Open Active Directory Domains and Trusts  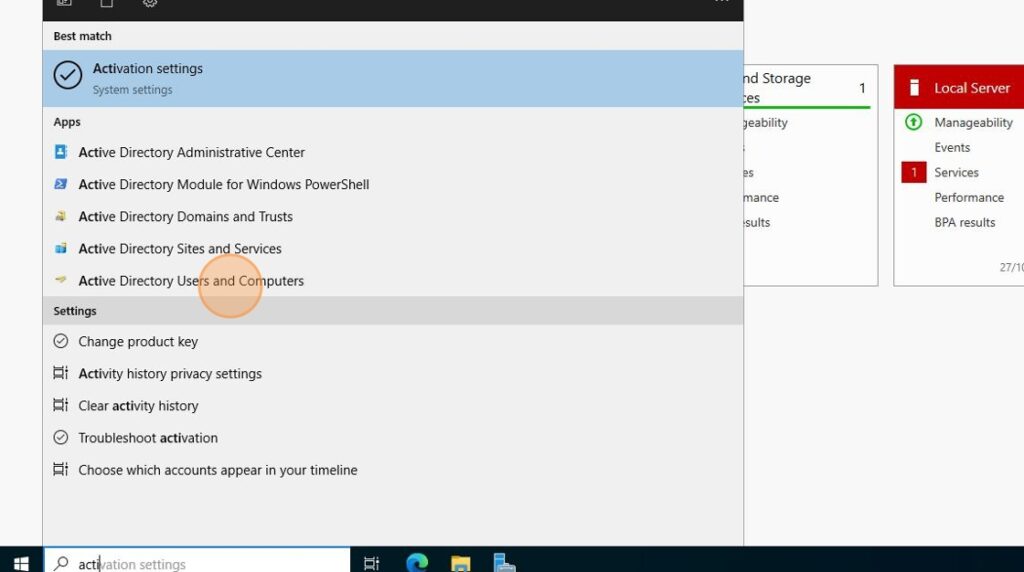point(392,216)
